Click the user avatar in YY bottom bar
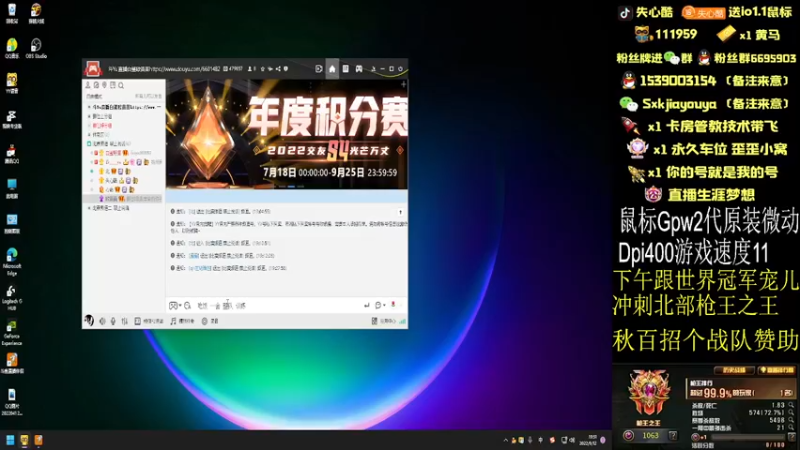Viewport: 800px width, 450px height. tap(89, 320)
